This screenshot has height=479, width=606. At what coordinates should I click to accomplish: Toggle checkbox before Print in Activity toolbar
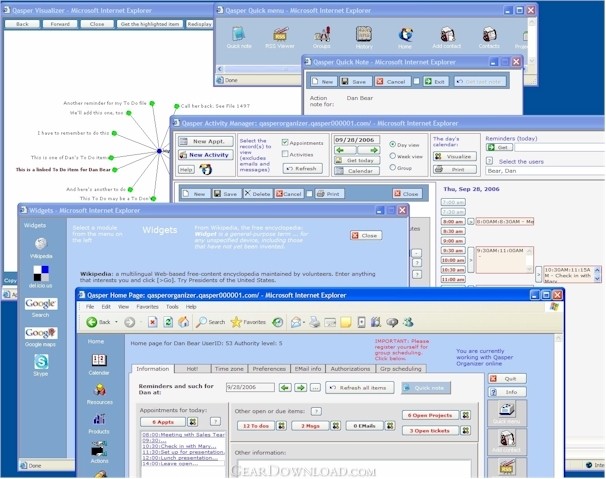[309, 194]
